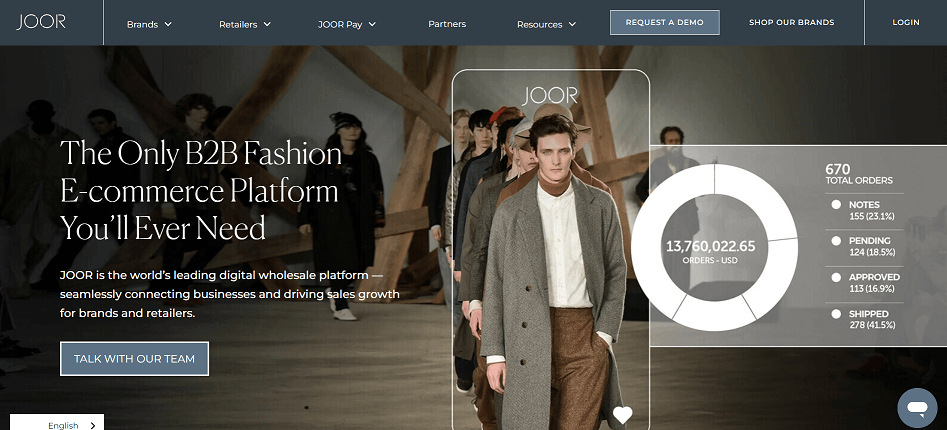Expand the Retailers menu chevron

pos(267,24)
